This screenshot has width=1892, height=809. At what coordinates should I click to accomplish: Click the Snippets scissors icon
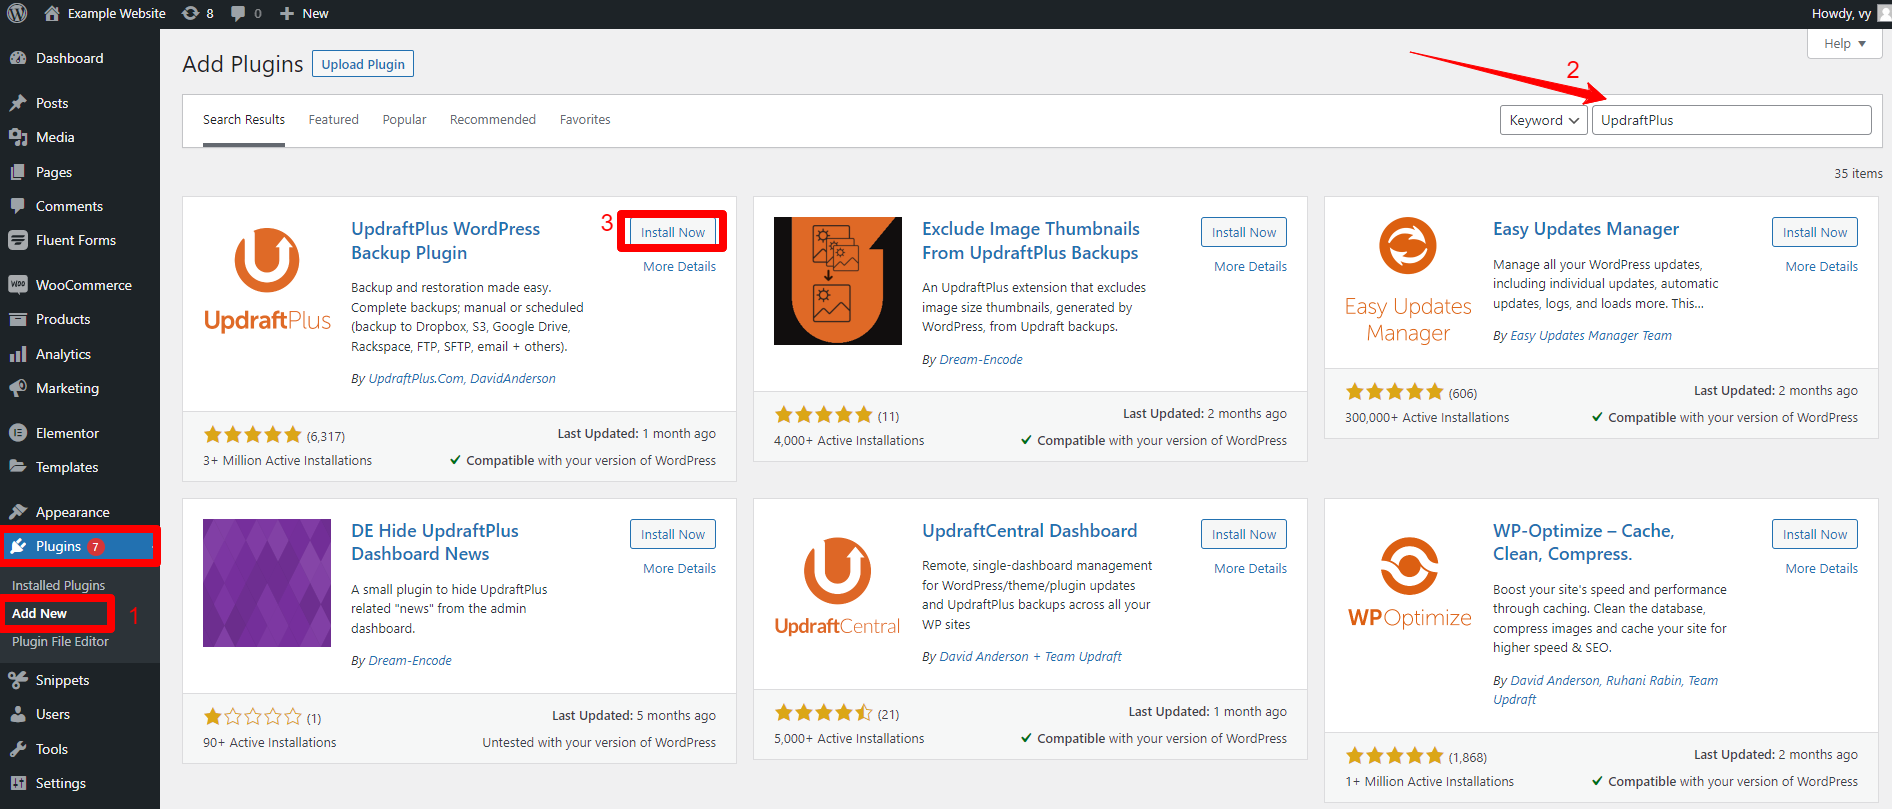(x=18, y=680)
